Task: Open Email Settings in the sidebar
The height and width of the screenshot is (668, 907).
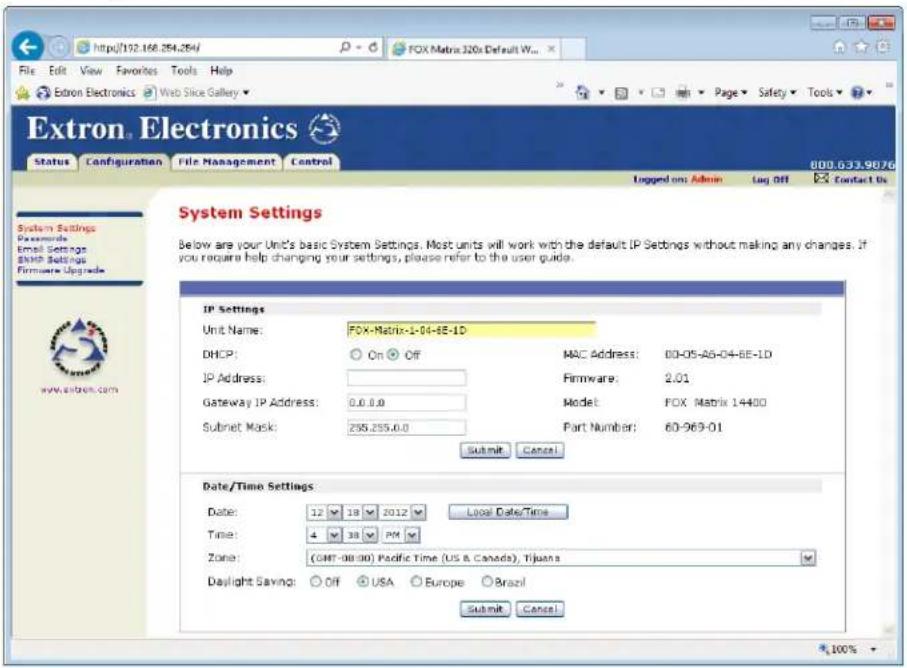Action: [x=51, y=249]
